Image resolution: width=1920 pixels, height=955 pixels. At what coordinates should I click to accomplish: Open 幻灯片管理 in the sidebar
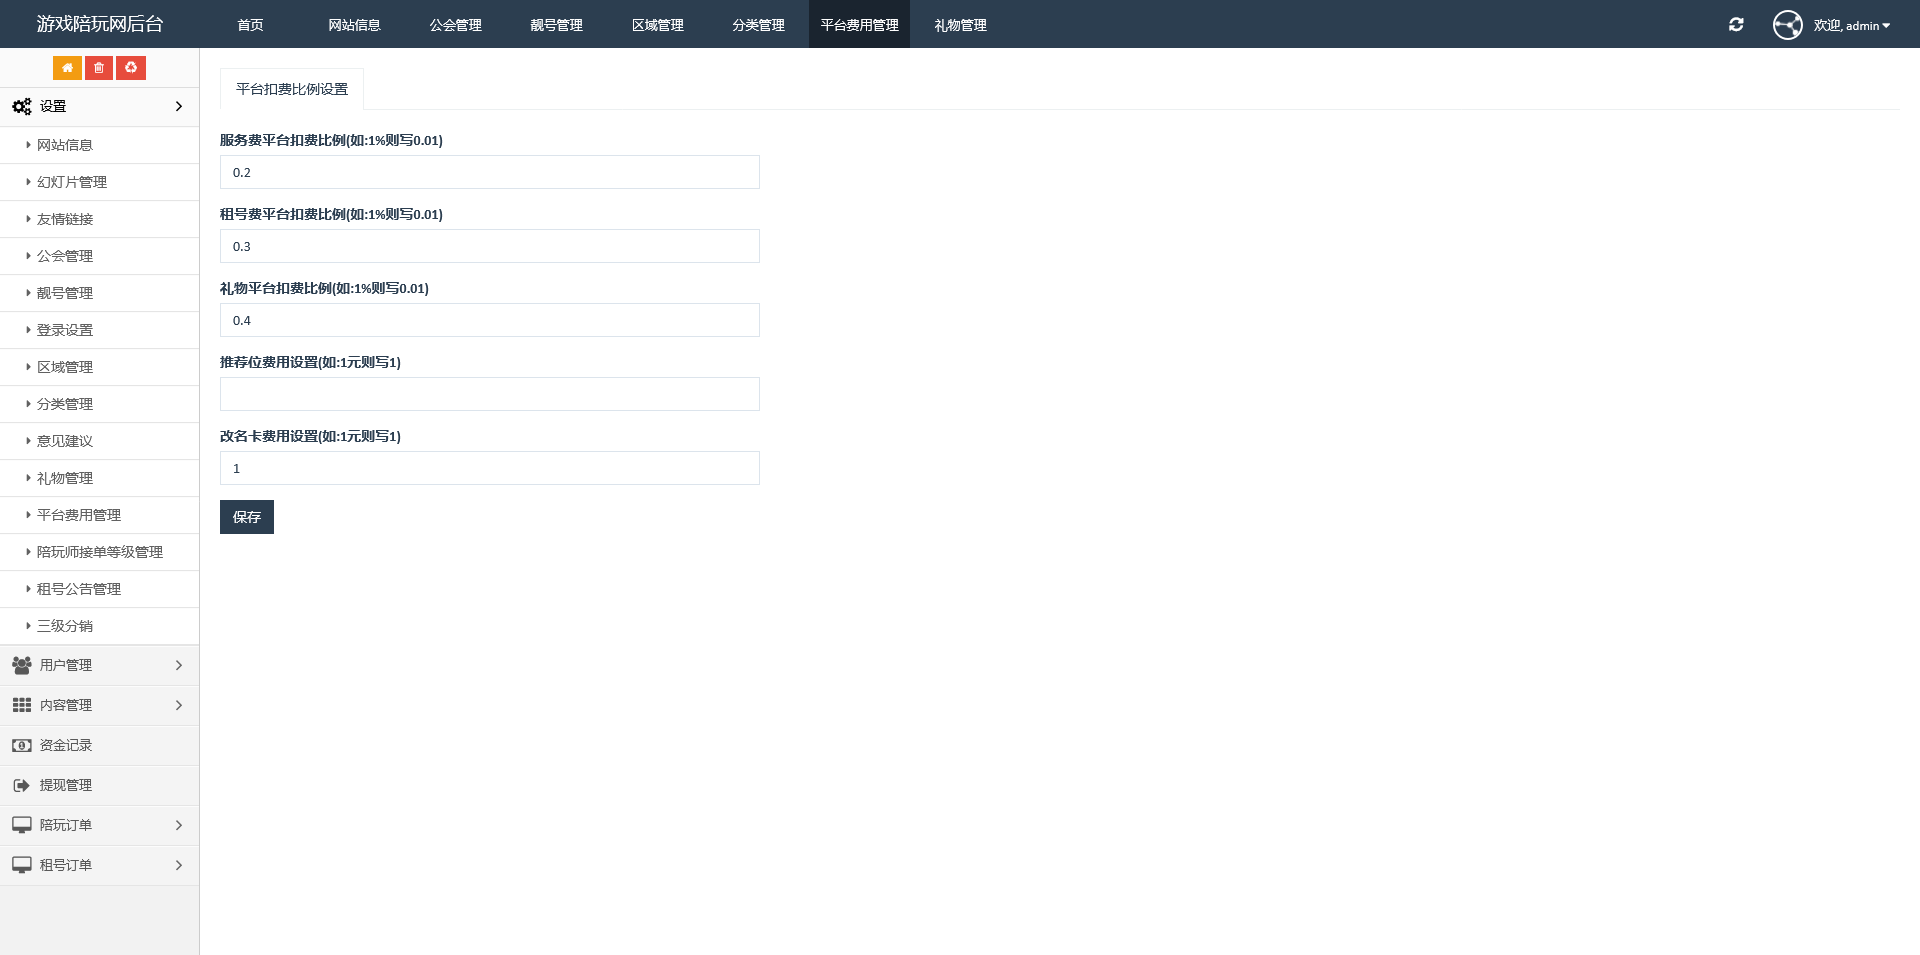[100, 182]
